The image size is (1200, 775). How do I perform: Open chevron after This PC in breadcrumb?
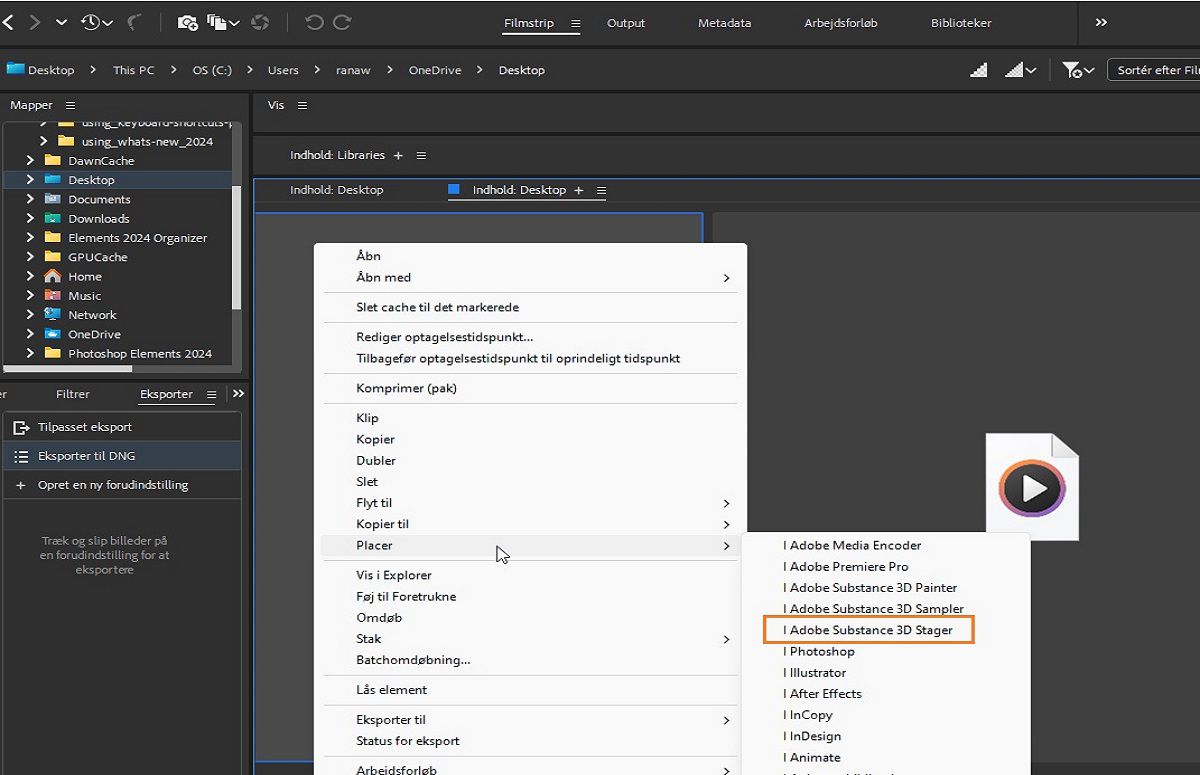(x=174, y=70)
